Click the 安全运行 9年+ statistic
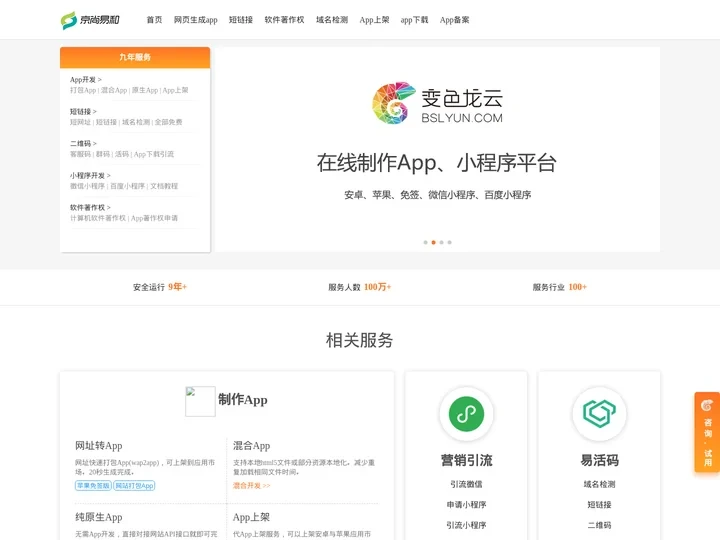Screen dimensions: 720x540 tap(160, 287)
